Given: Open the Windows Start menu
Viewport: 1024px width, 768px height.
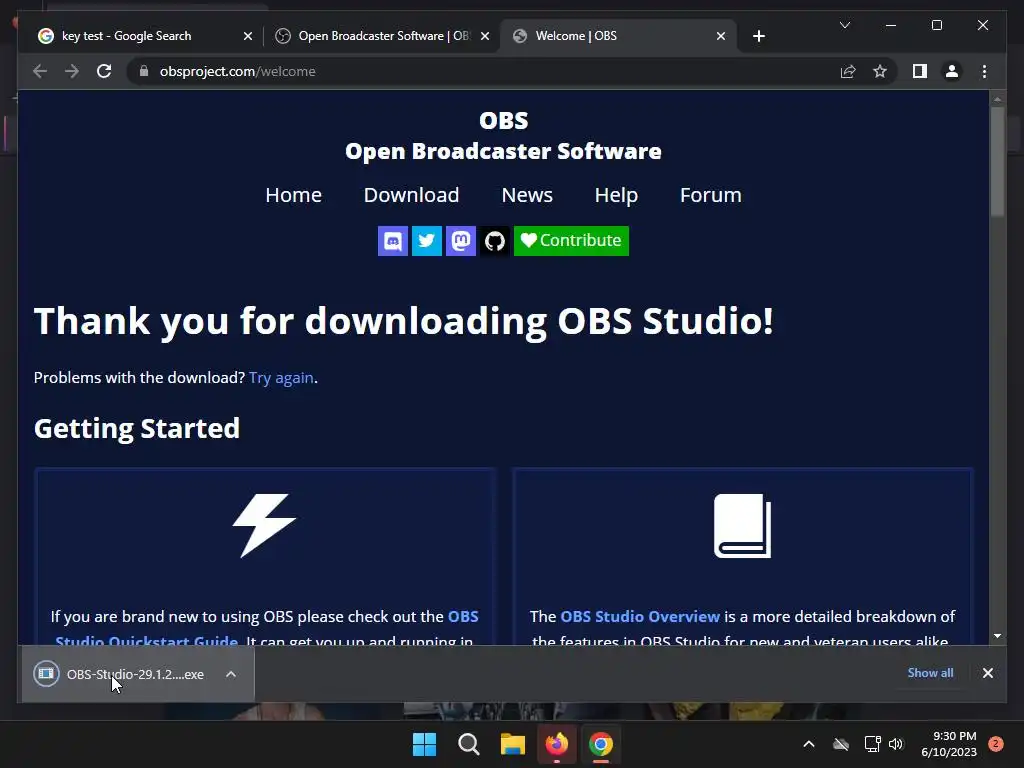Looking at the screenshot, I should point(424,744).
